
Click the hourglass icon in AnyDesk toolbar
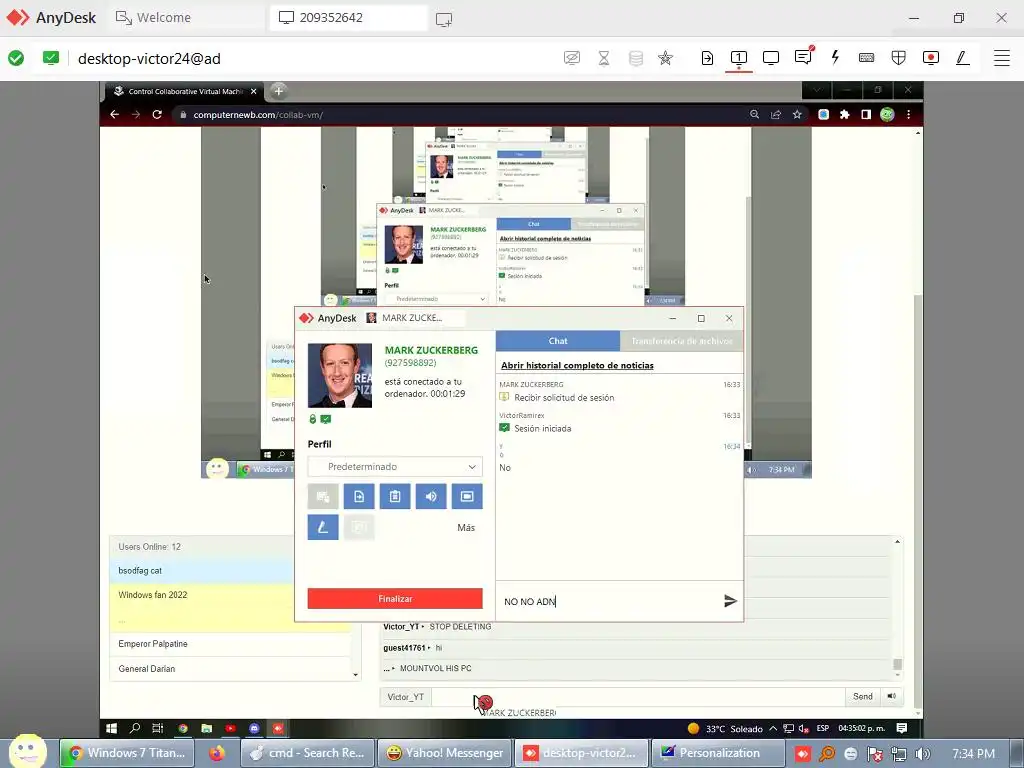click(x=604, y=58)
